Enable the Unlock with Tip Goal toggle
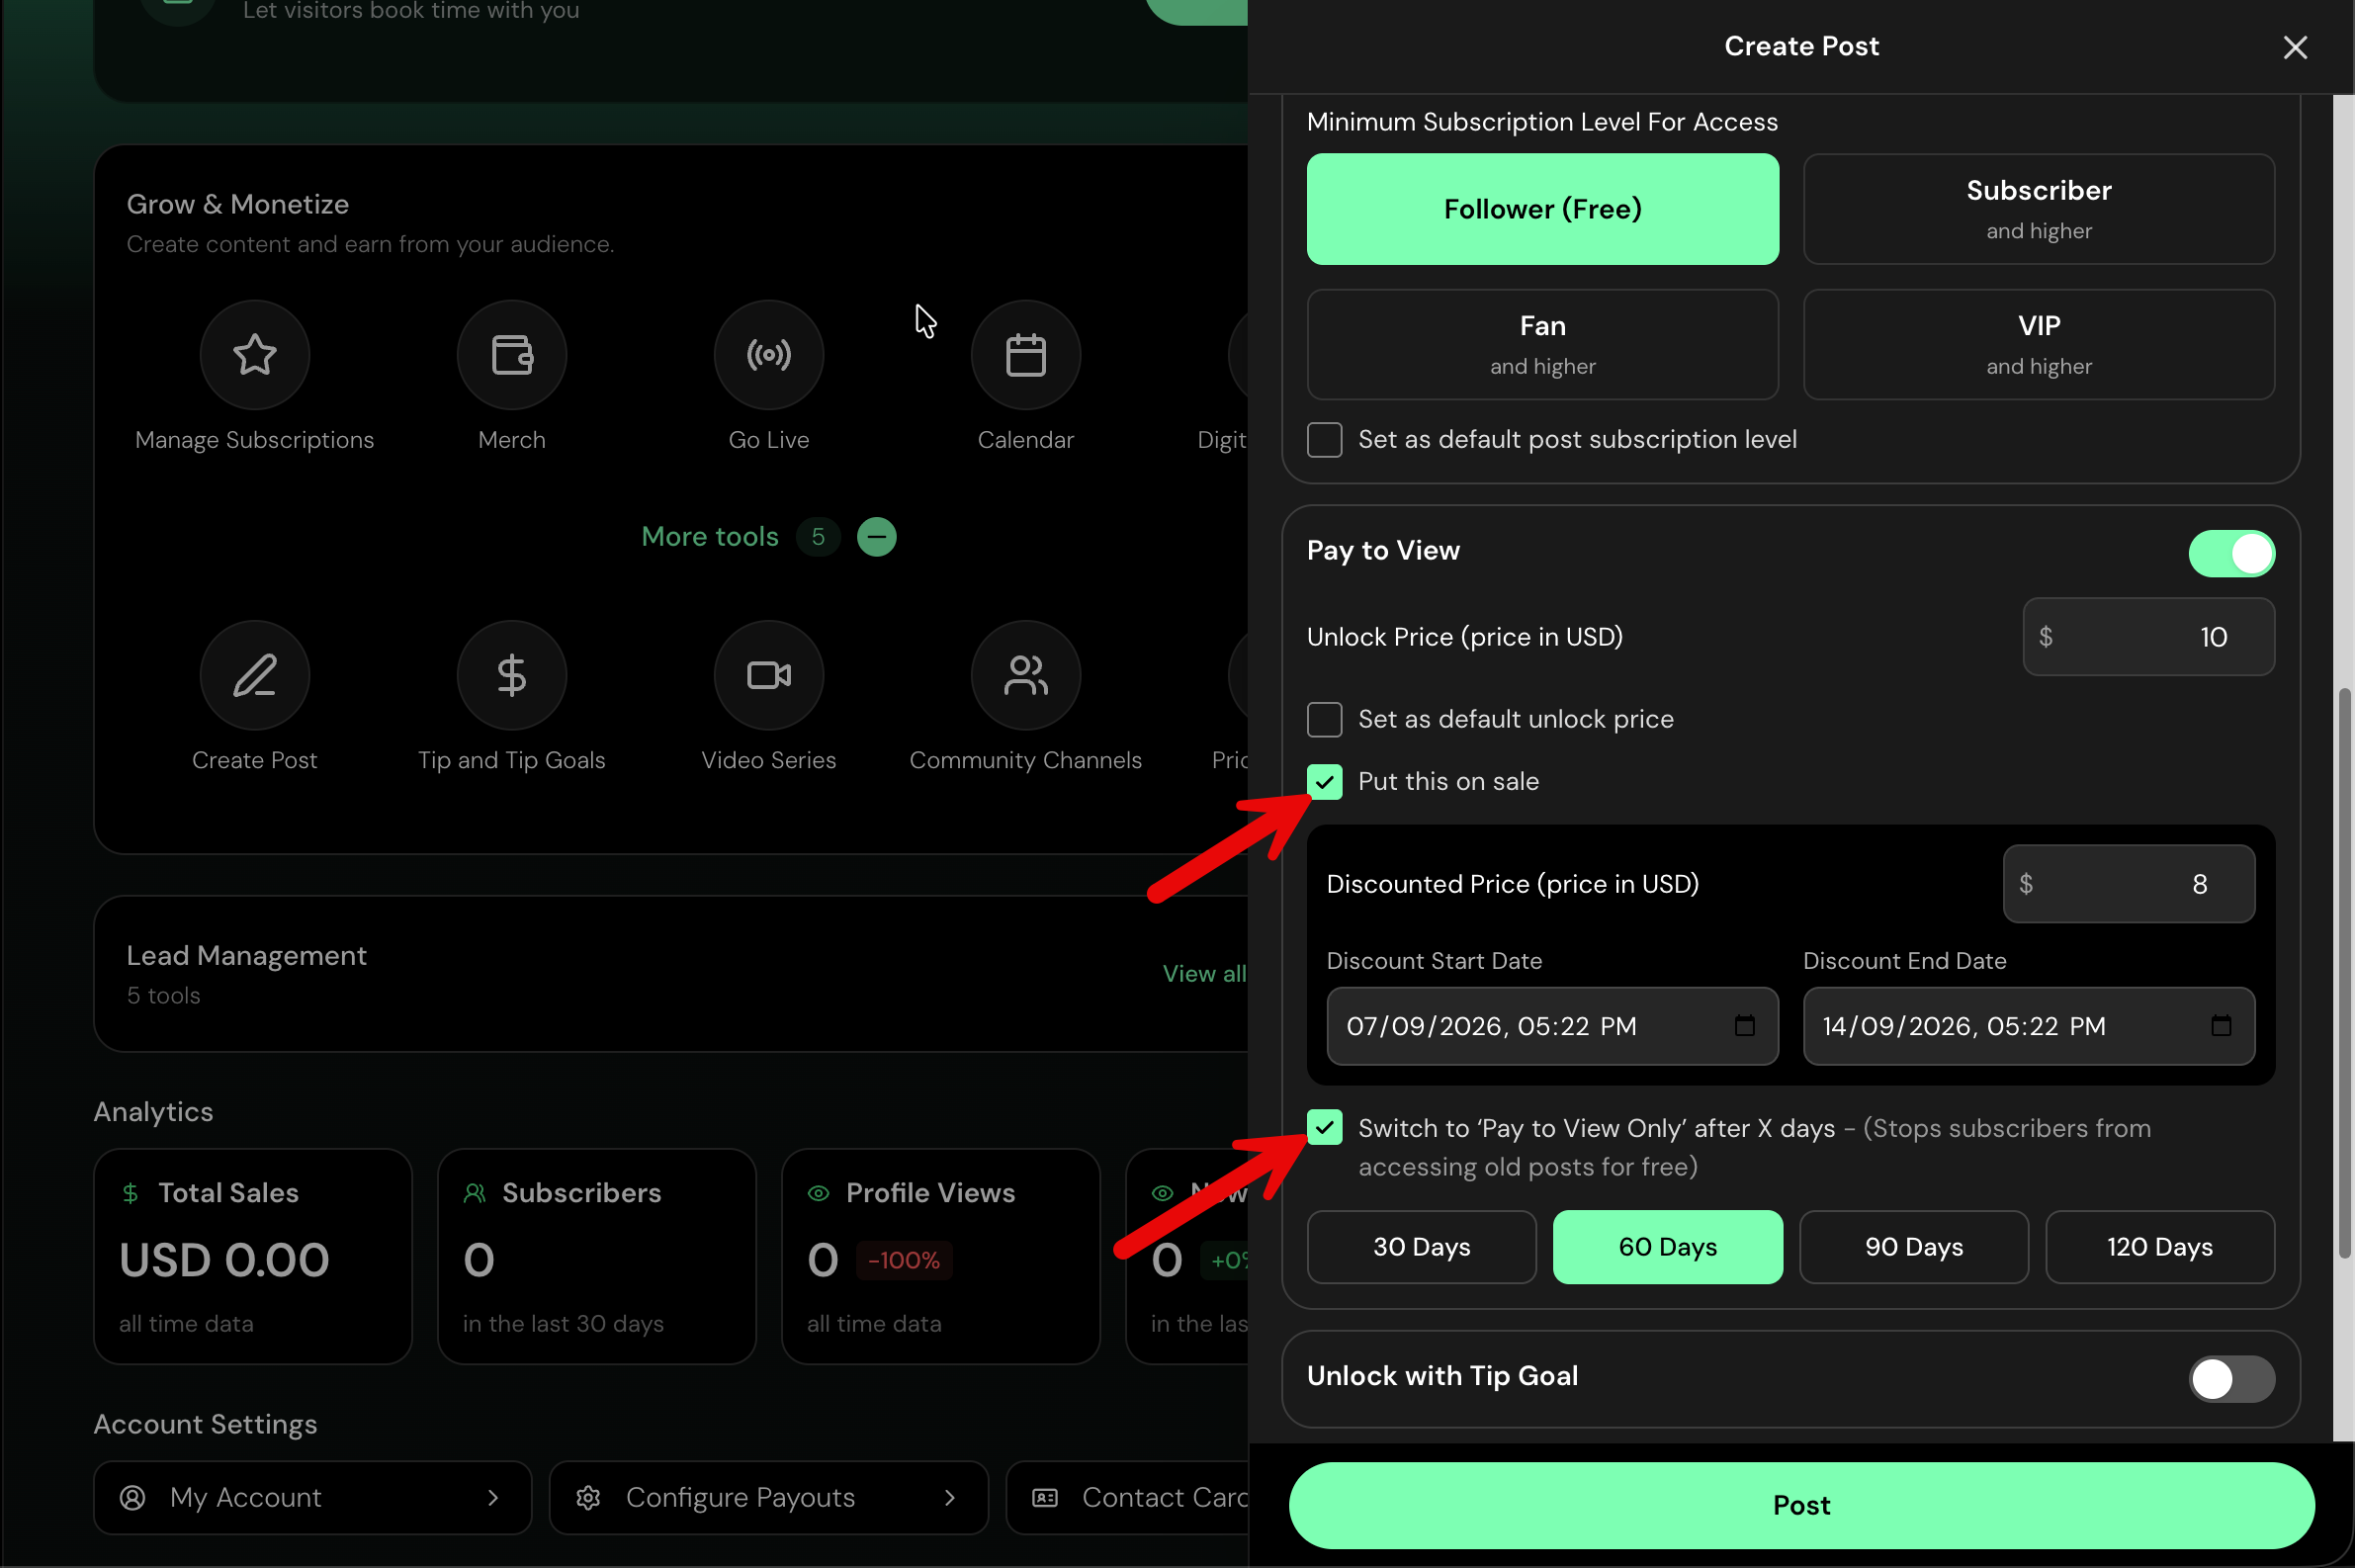This screenshot has width=2355, height=1568. [2231, 1378]
